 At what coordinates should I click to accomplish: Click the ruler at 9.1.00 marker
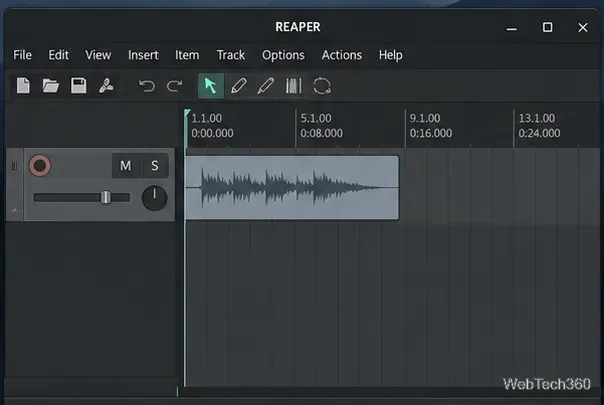[x=425, y=118]
